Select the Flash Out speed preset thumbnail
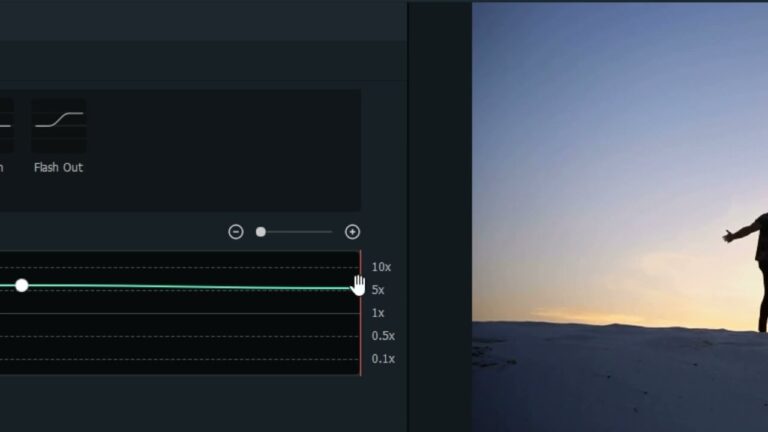 pos(59,126)
